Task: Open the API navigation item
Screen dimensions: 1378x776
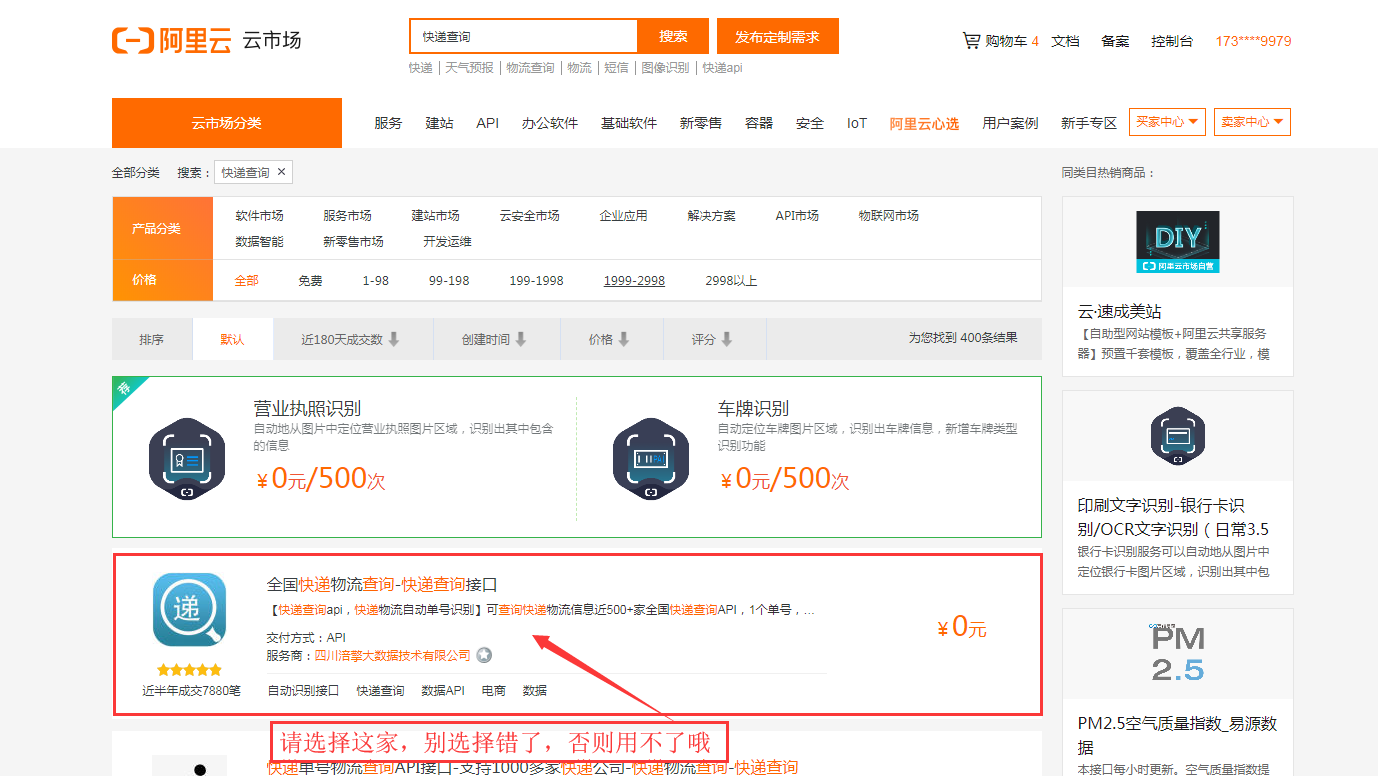Action: (487, 123)
